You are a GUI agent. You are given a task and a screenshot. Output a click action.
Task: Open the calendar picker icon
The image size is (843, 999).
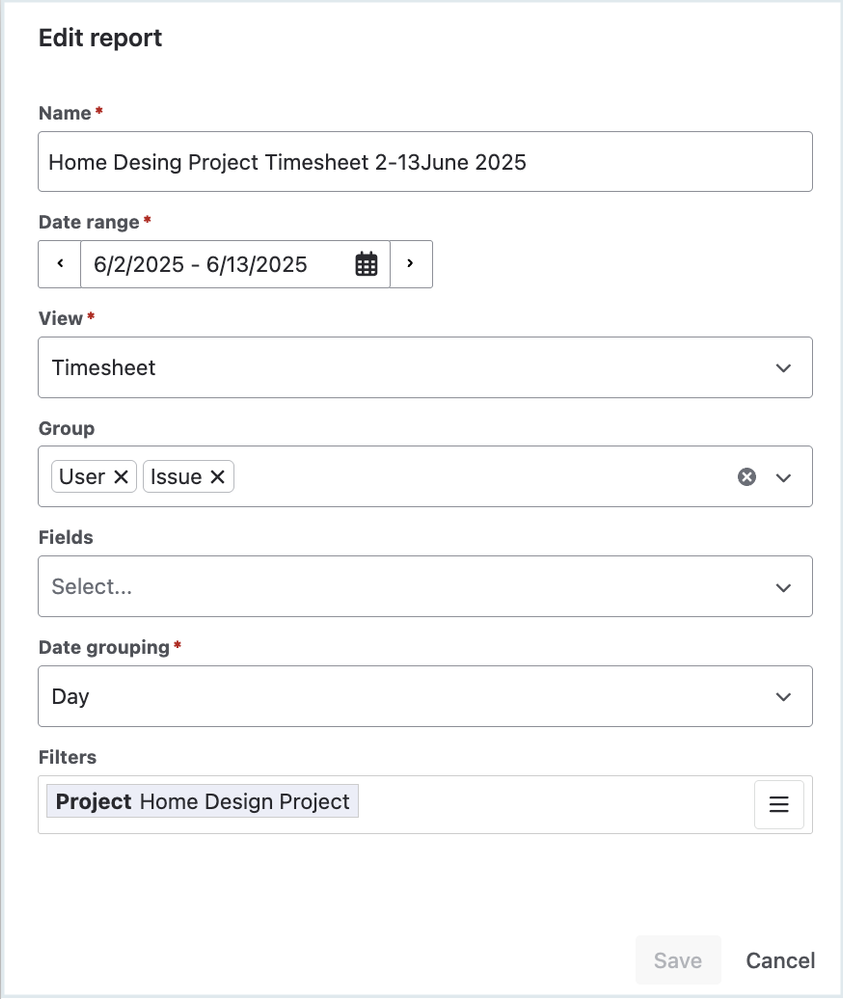tap(366, 264)
